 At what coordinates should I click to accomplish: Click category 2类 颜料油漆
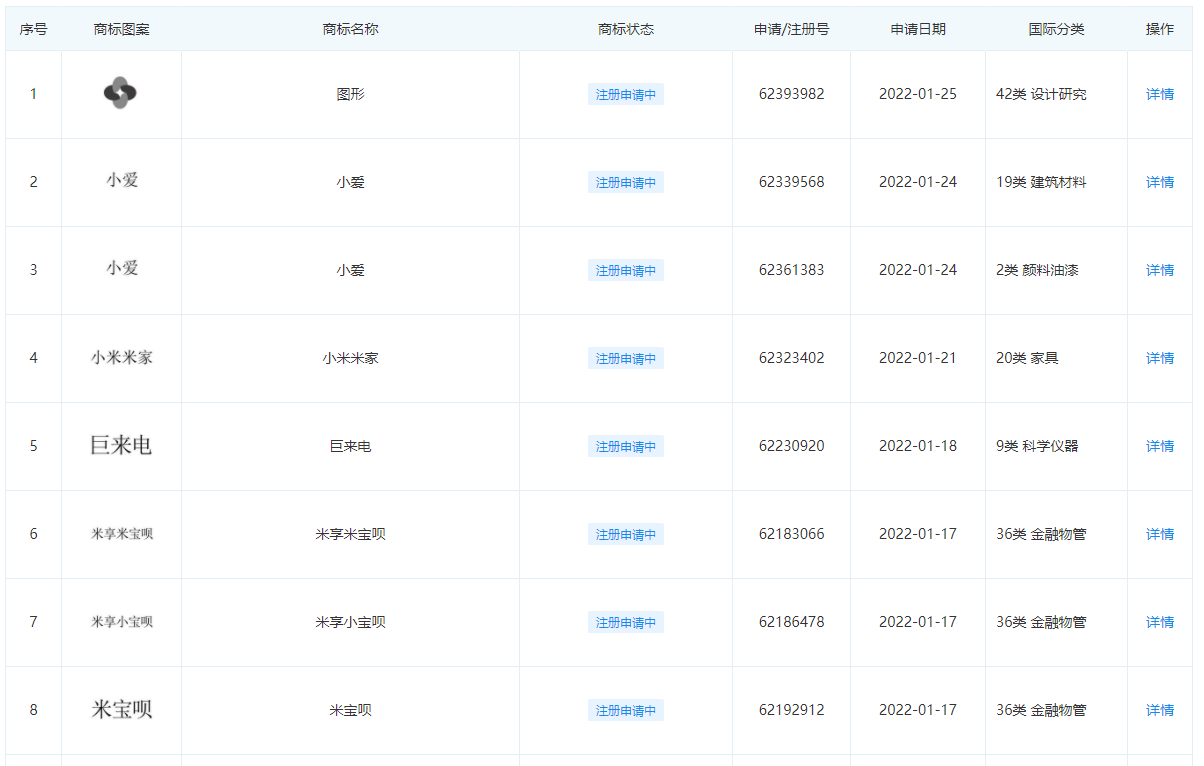pyautogui.click(x=1037, y=270)
